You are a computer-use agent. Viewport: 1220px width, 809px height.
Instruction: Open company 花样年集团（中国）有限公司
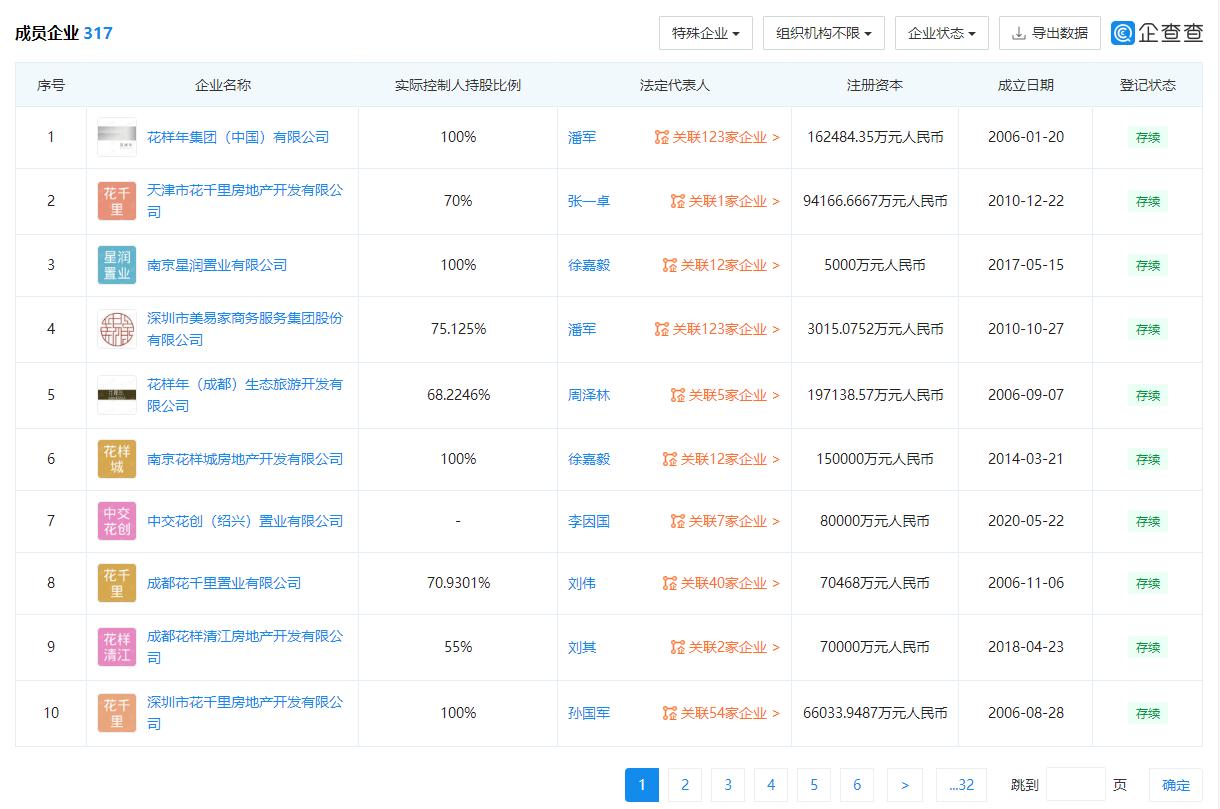tap(238, 137)
